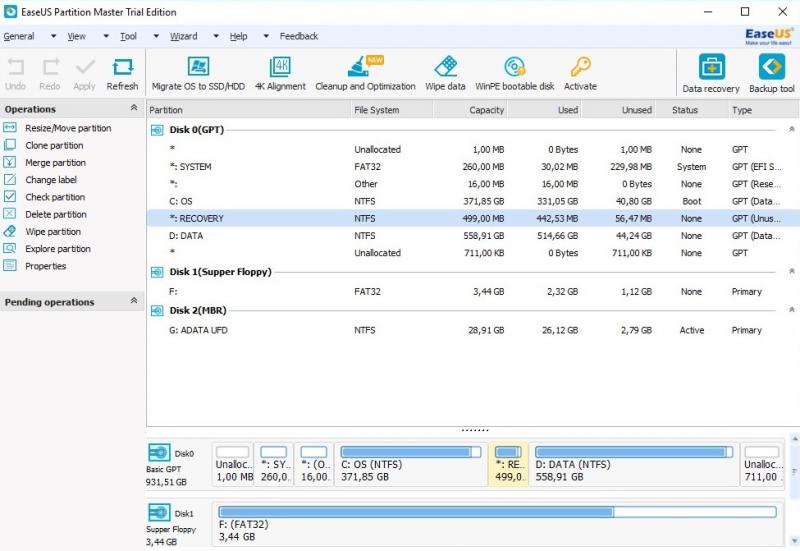Viewport: 800px width, 551px height.
Task: Click the disk map scrollbar down arrow
Action: pos(794,541)
